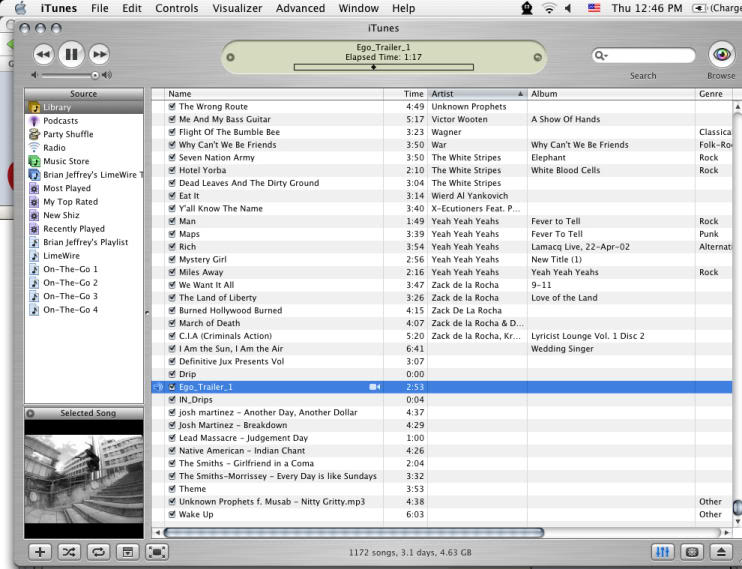Open On-The-Go 4 playlist

pyautogui.click(x=84, y=310)
